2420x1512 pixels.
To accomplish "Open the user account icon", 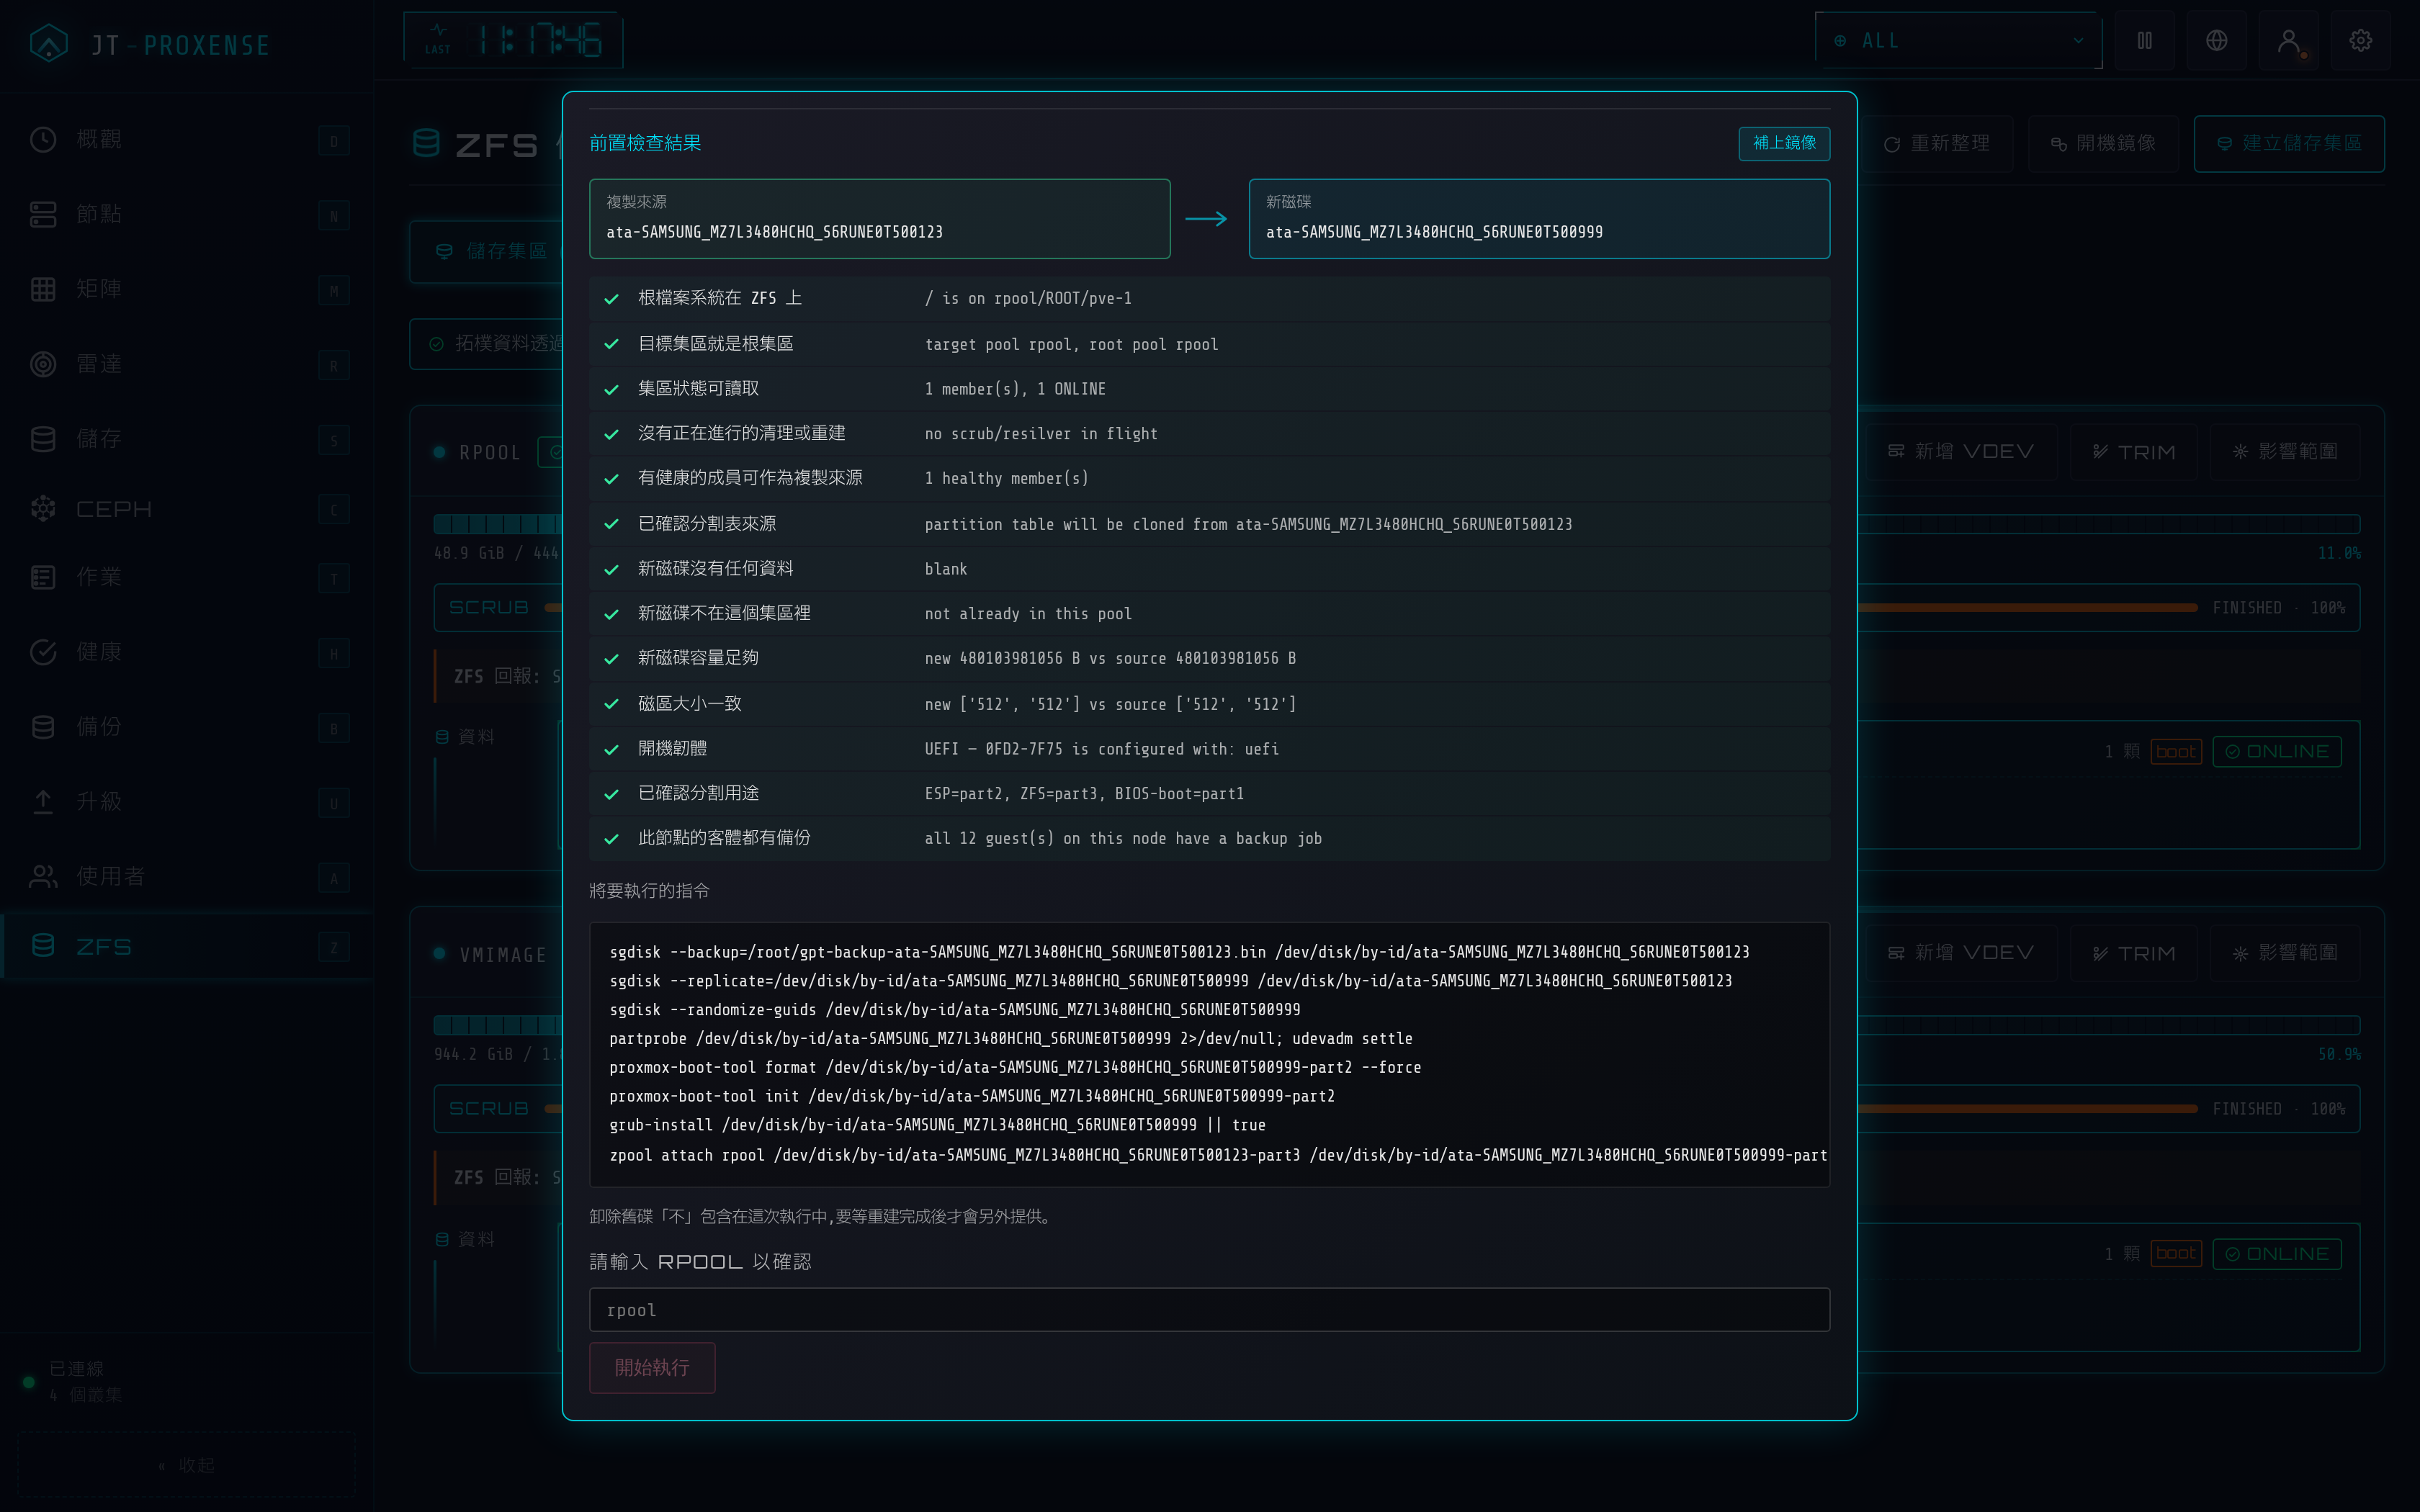I will pyautogui.click(x=2289, y=41).
